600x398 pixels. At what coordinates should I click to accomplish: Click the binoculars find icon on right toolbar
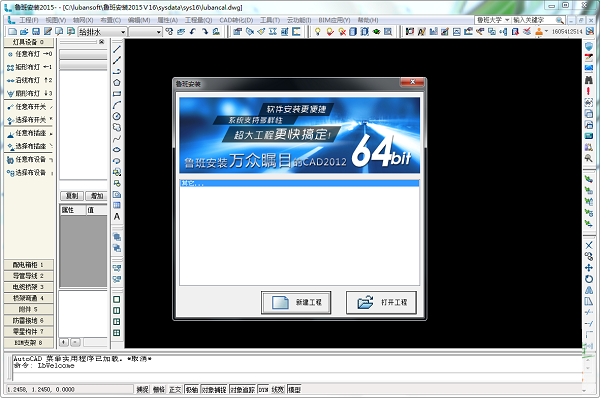coord(589,80)
